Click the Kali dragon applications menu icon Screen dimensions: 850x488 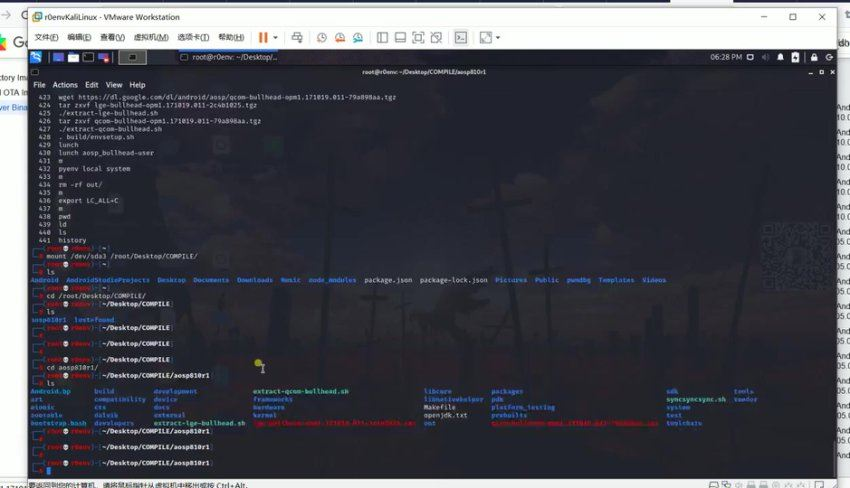(36, 57)
